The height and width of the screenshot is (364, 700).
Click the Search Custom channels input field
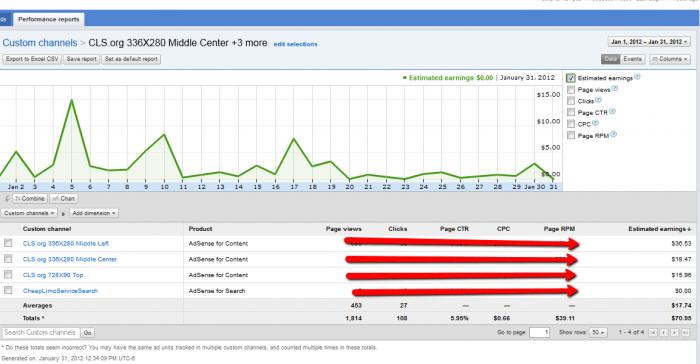point(41,333)
